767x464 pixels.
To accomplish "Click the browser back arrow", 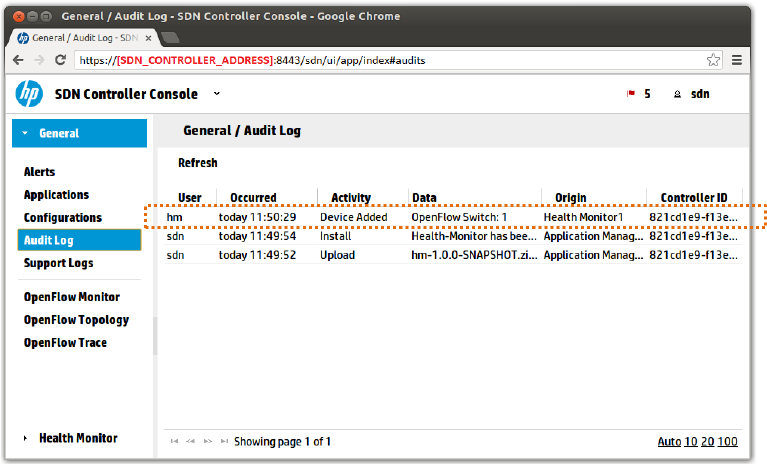I will point(18,60).
